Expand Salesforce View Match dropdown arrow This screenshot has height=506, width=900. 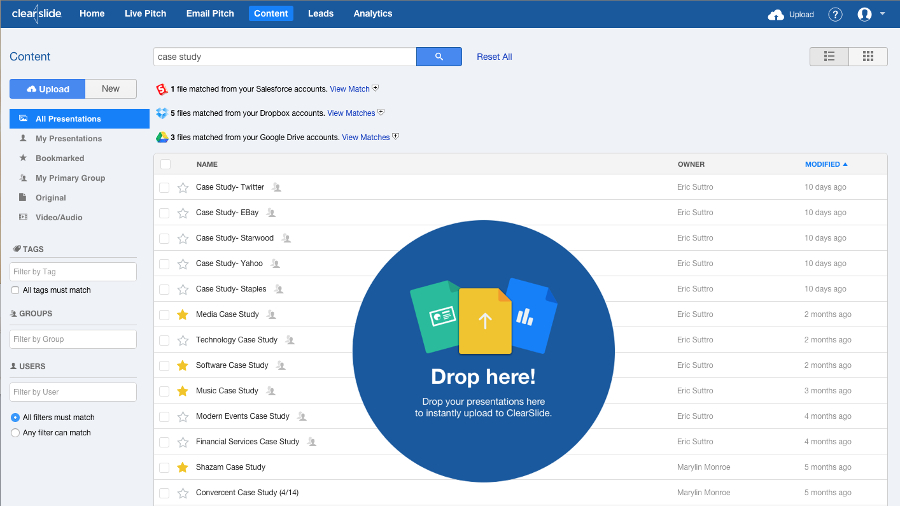(x=375, y=88)
